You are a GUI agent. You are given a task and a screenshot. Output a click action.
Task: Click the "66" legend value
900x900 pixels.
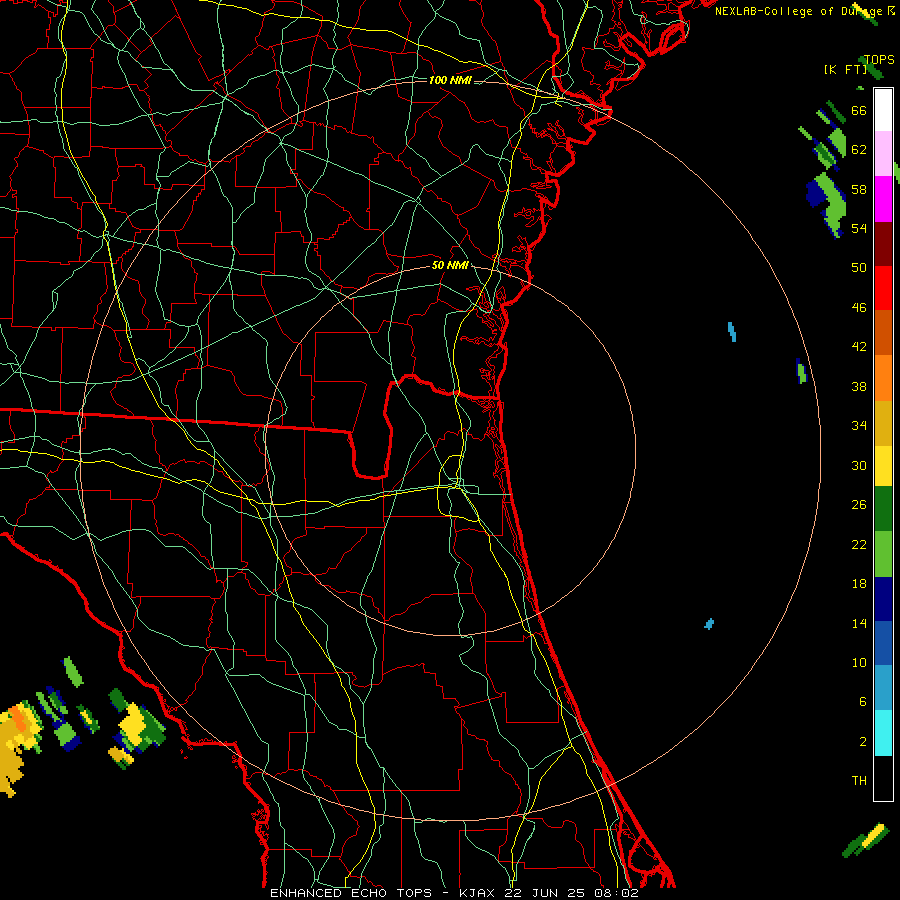tap(859, 110)
